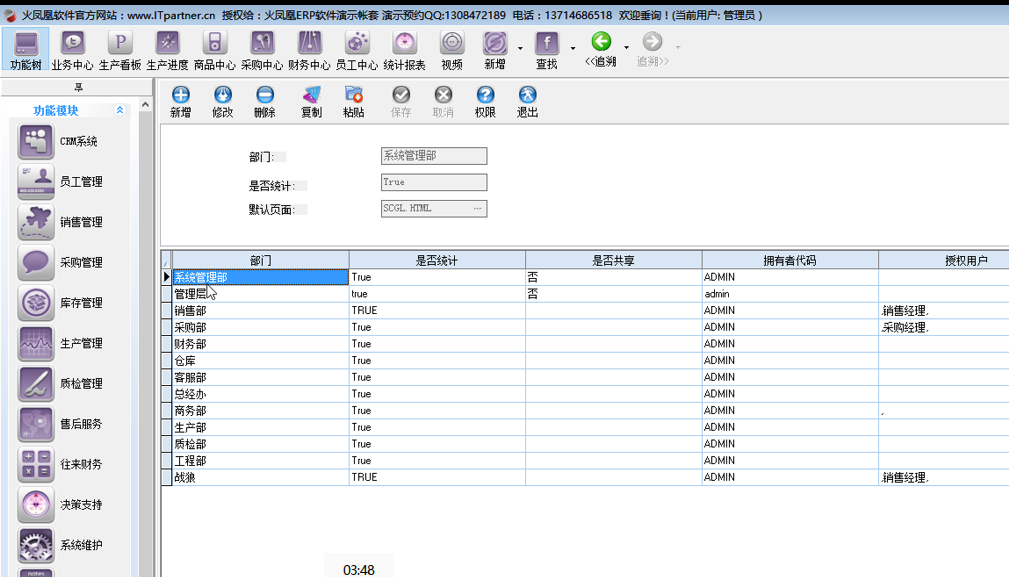Select the 生产部 row
The height and width of the screenshot is (577, 1009).
click(x=586, y=428)
